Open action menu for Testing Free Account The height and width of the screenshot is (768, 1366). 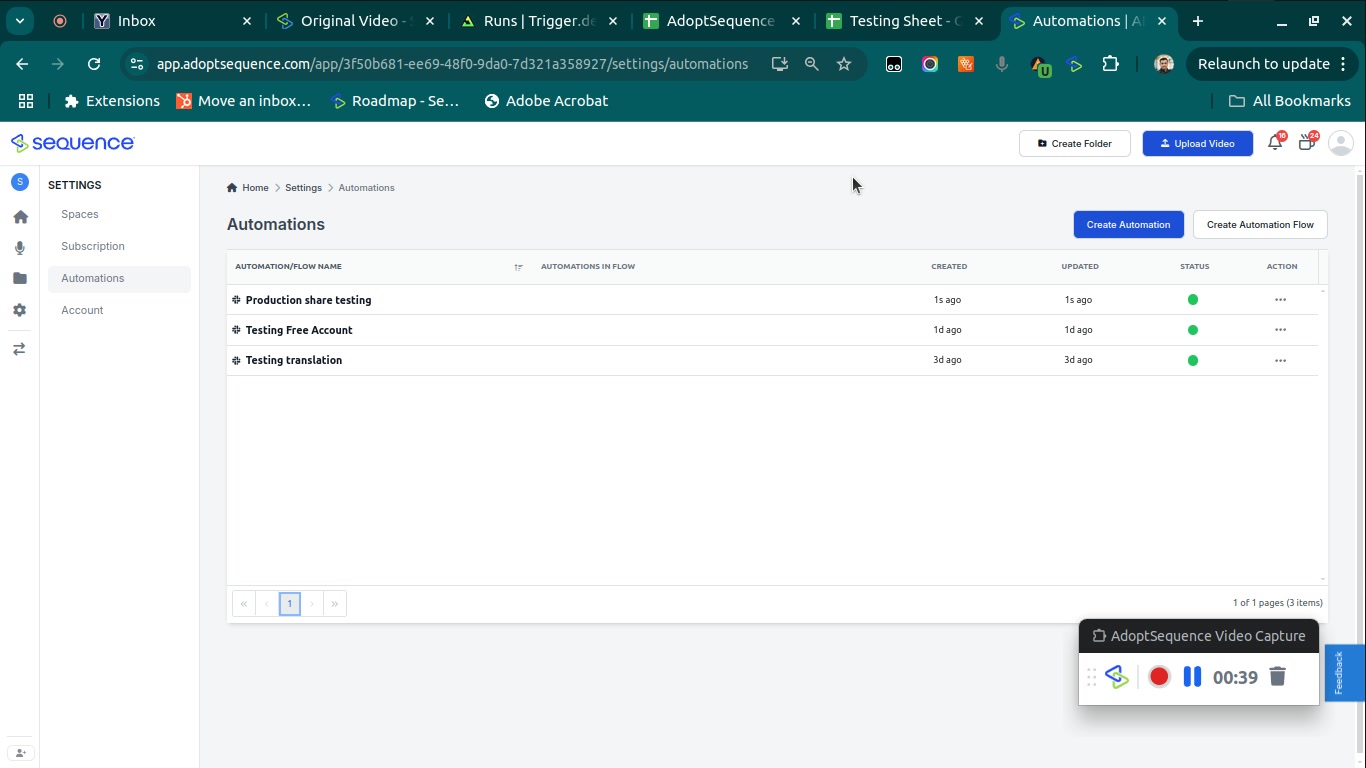(x=1280, y=330)
